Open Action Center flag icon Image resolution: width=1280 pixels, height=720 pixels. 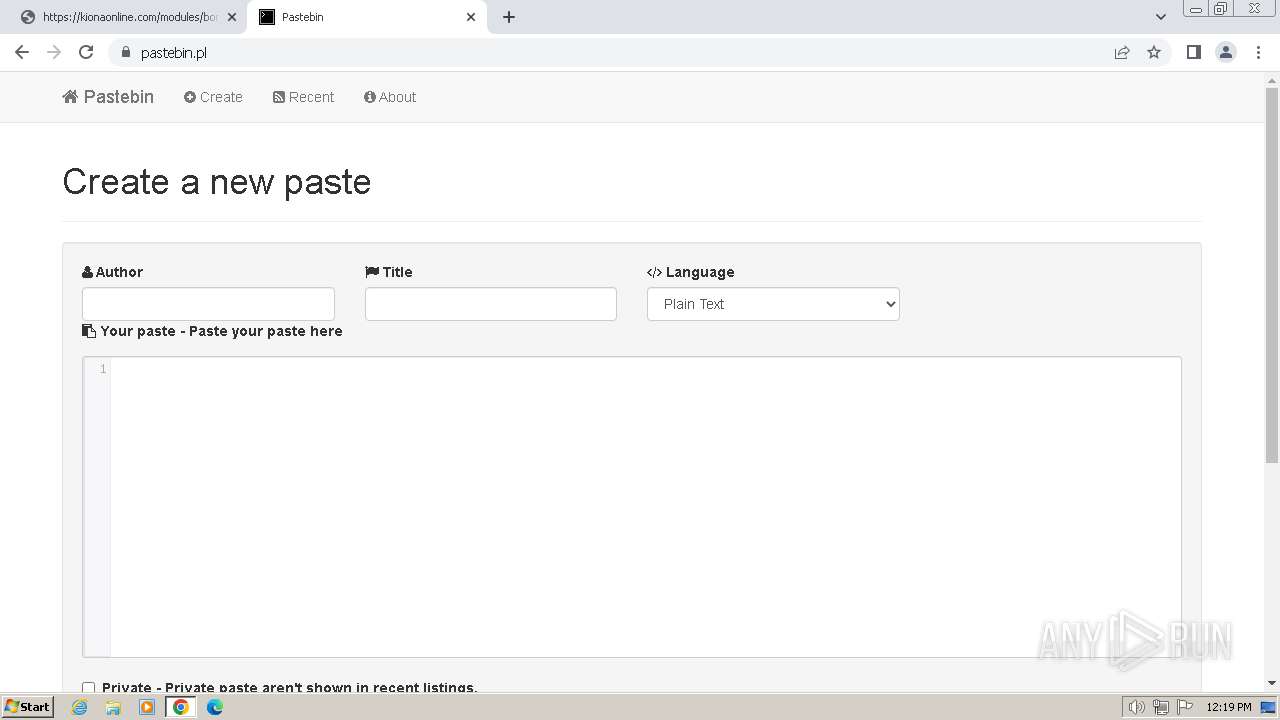pyautogui.click(x=1185, y=707)
